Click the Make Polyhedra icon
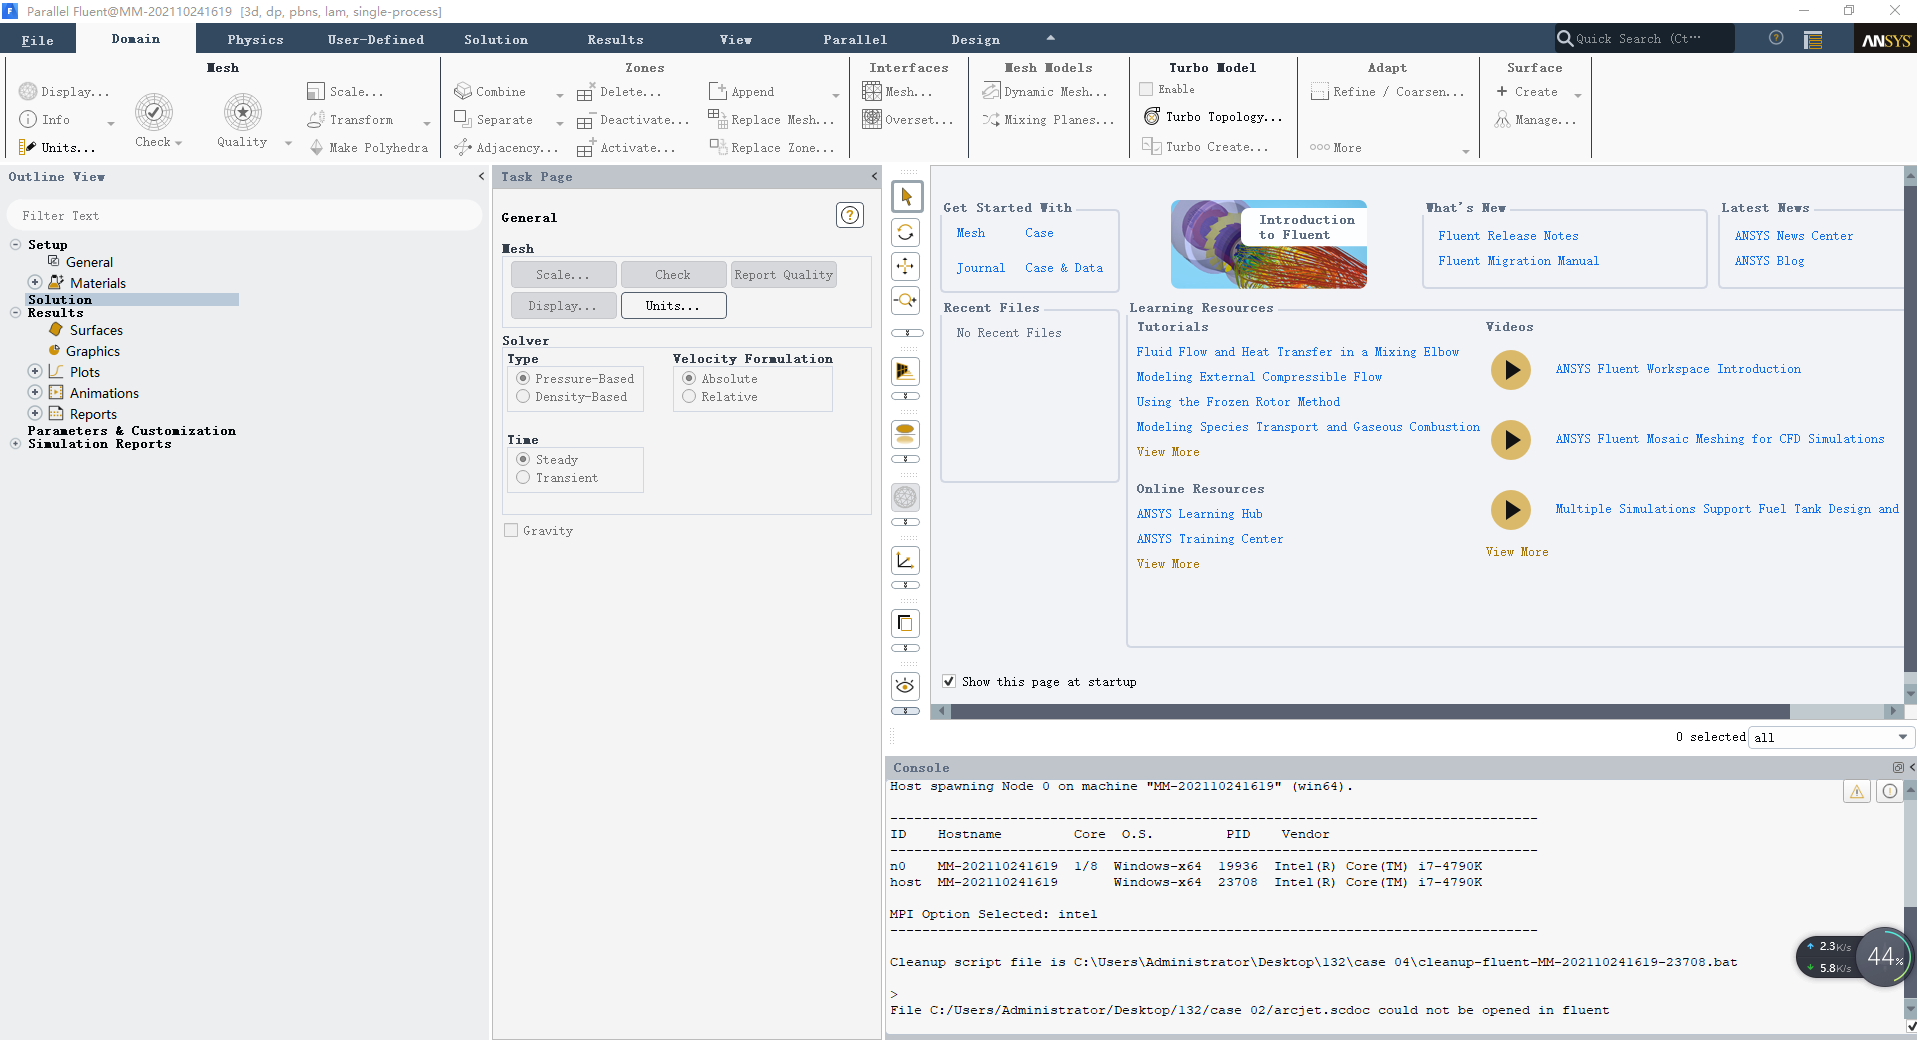Viewport: 1917px width, 1040px height. pos(317,147)
